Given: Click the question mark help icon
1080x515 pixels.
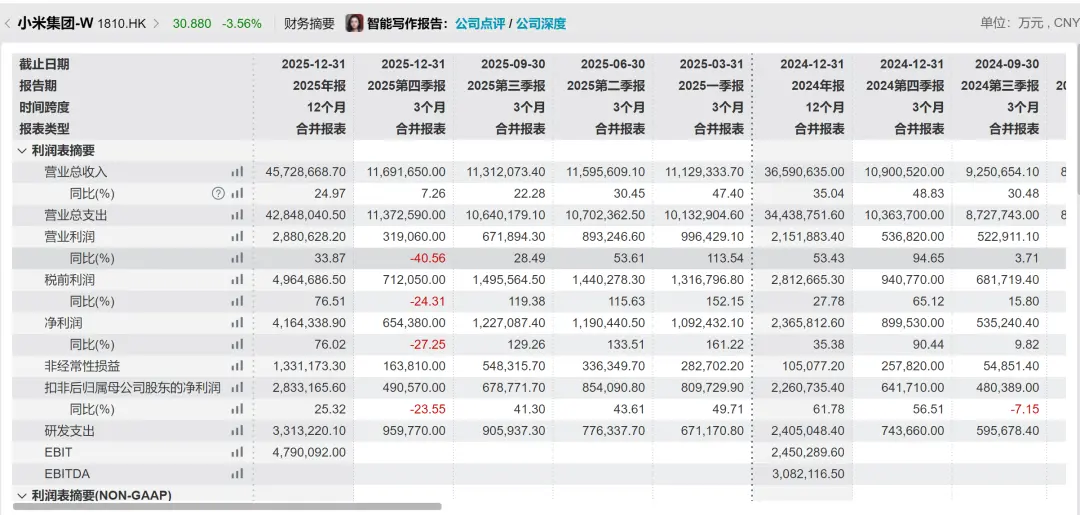Looking at the screenshot, I should [x=218, y=194].
